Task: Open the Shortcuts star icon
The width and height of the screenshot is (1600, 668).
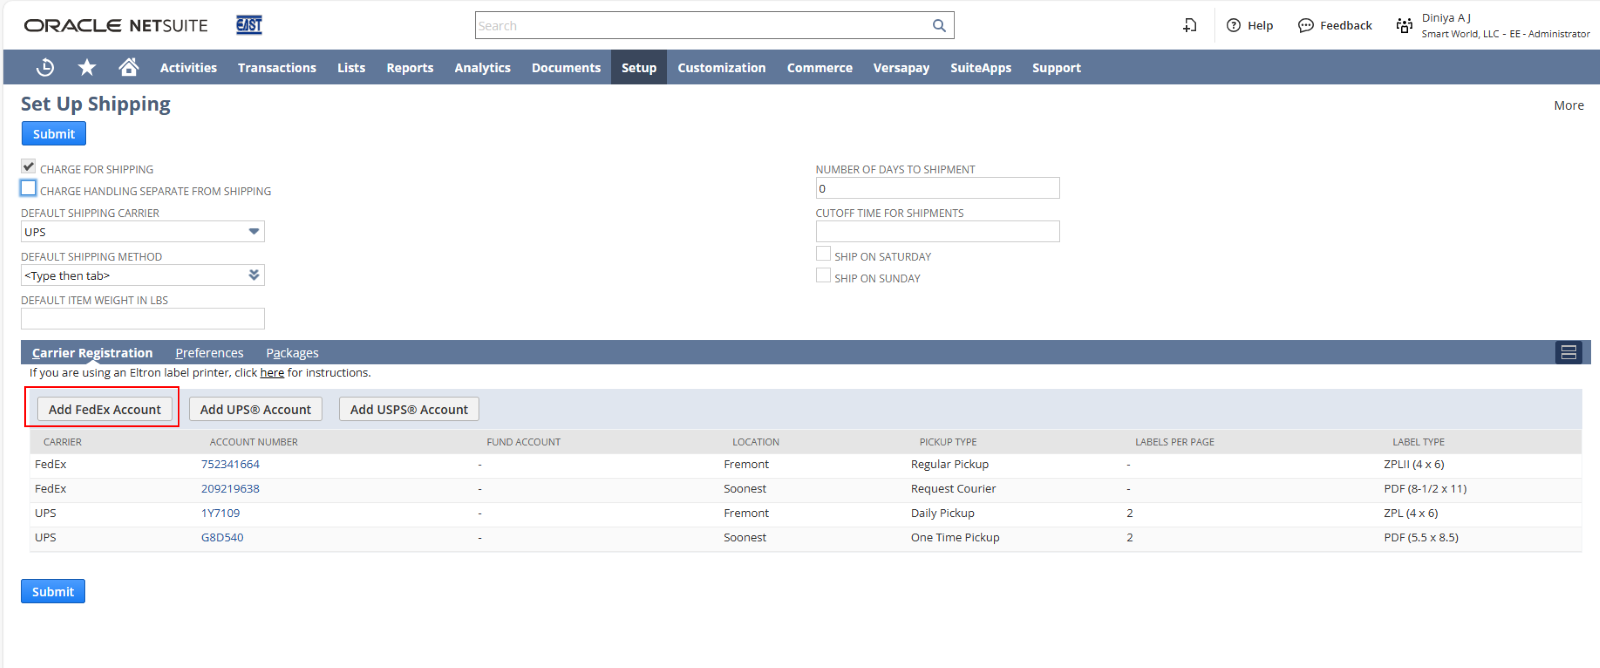Action: point(87,67)
